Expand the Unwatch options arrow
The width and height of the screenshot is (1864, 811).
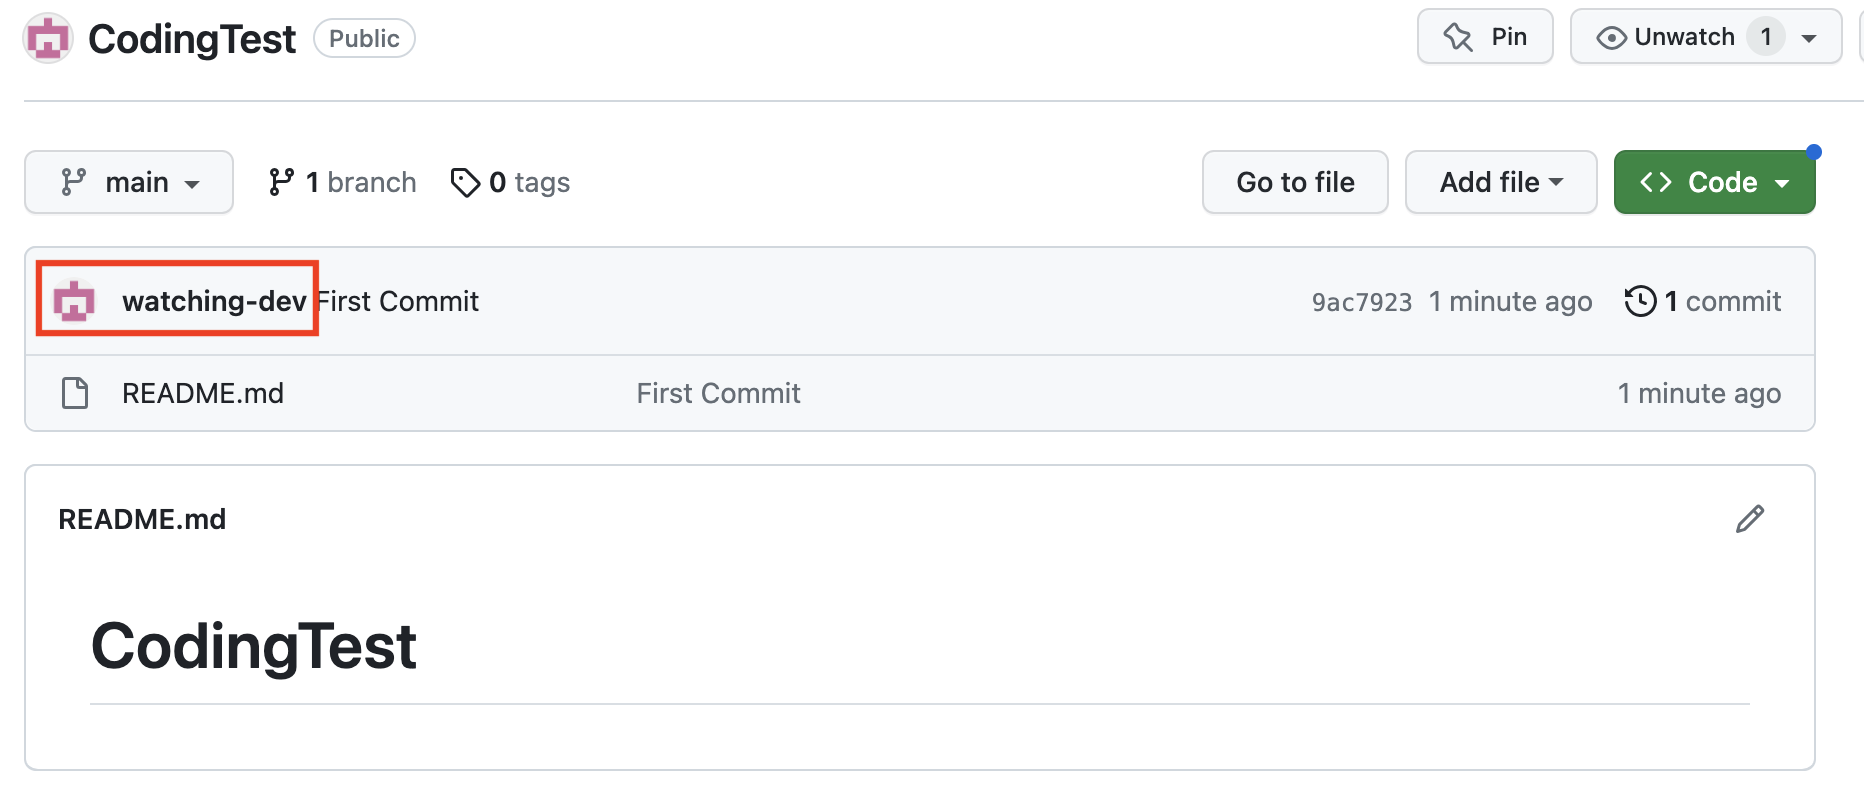(x=1809, y=38)
